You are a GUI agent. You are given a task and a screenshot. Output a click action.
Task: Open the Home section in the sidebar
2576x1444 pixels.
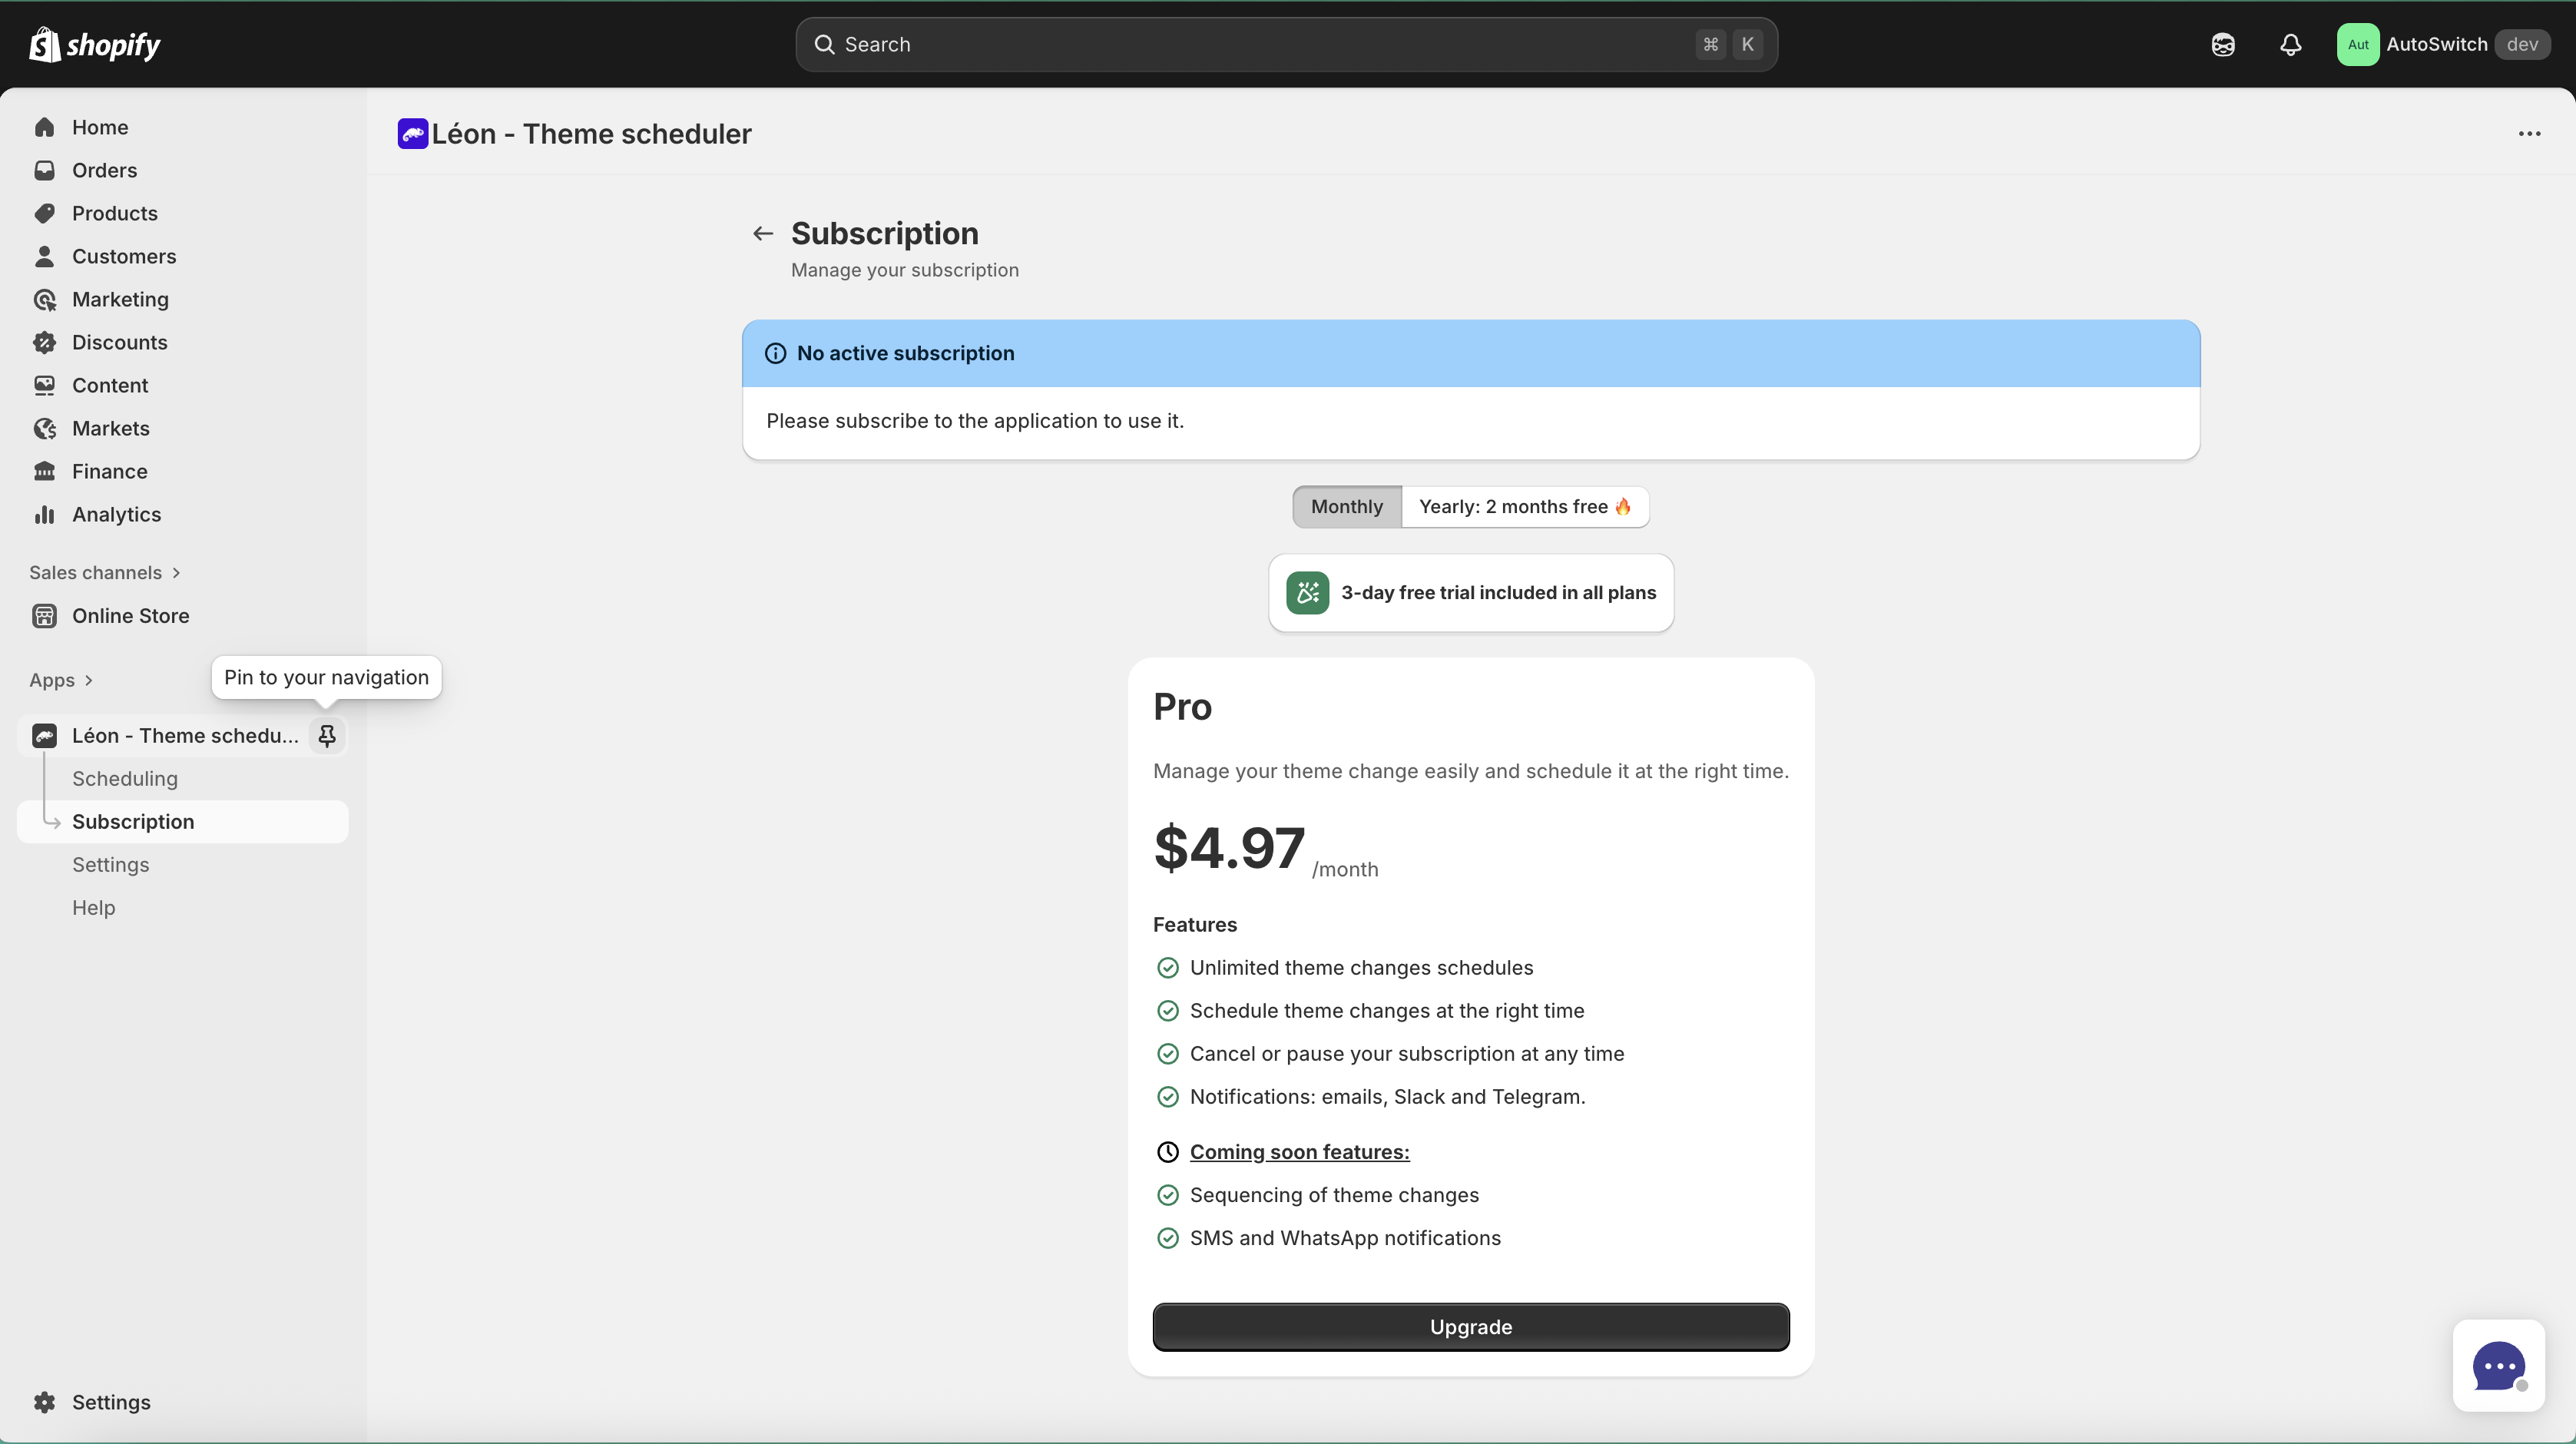pos(100,127)
